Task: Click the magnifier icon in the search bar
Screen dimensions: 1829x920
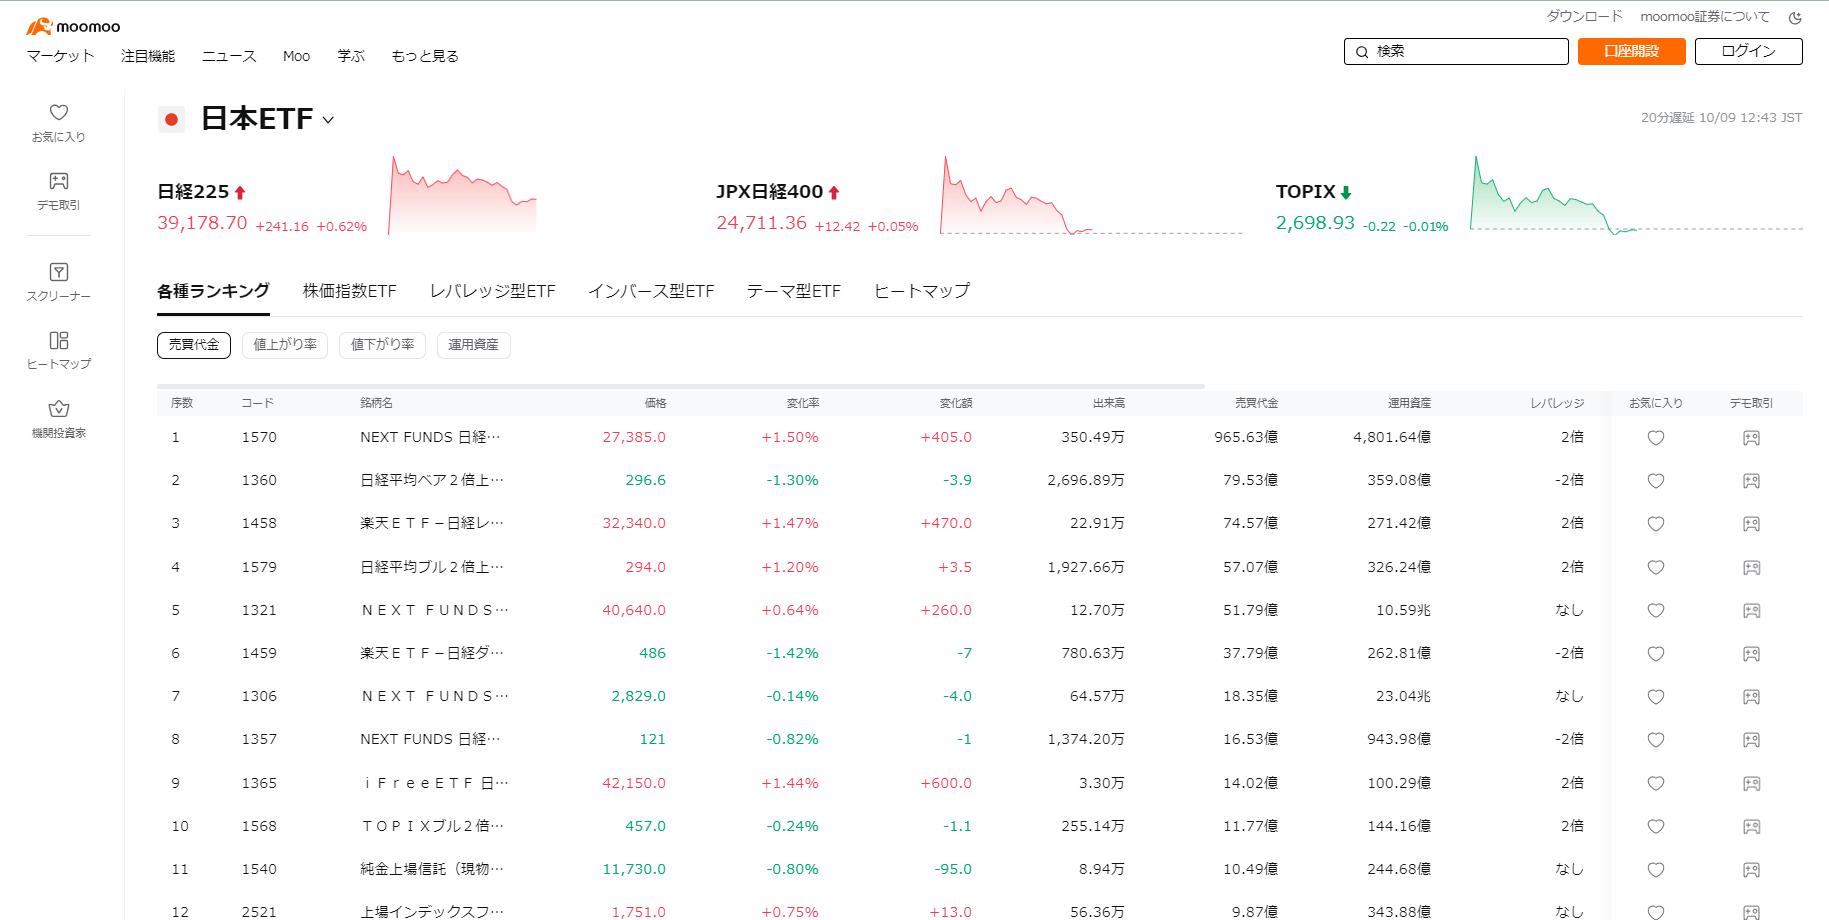Action: click(1363, 51)
